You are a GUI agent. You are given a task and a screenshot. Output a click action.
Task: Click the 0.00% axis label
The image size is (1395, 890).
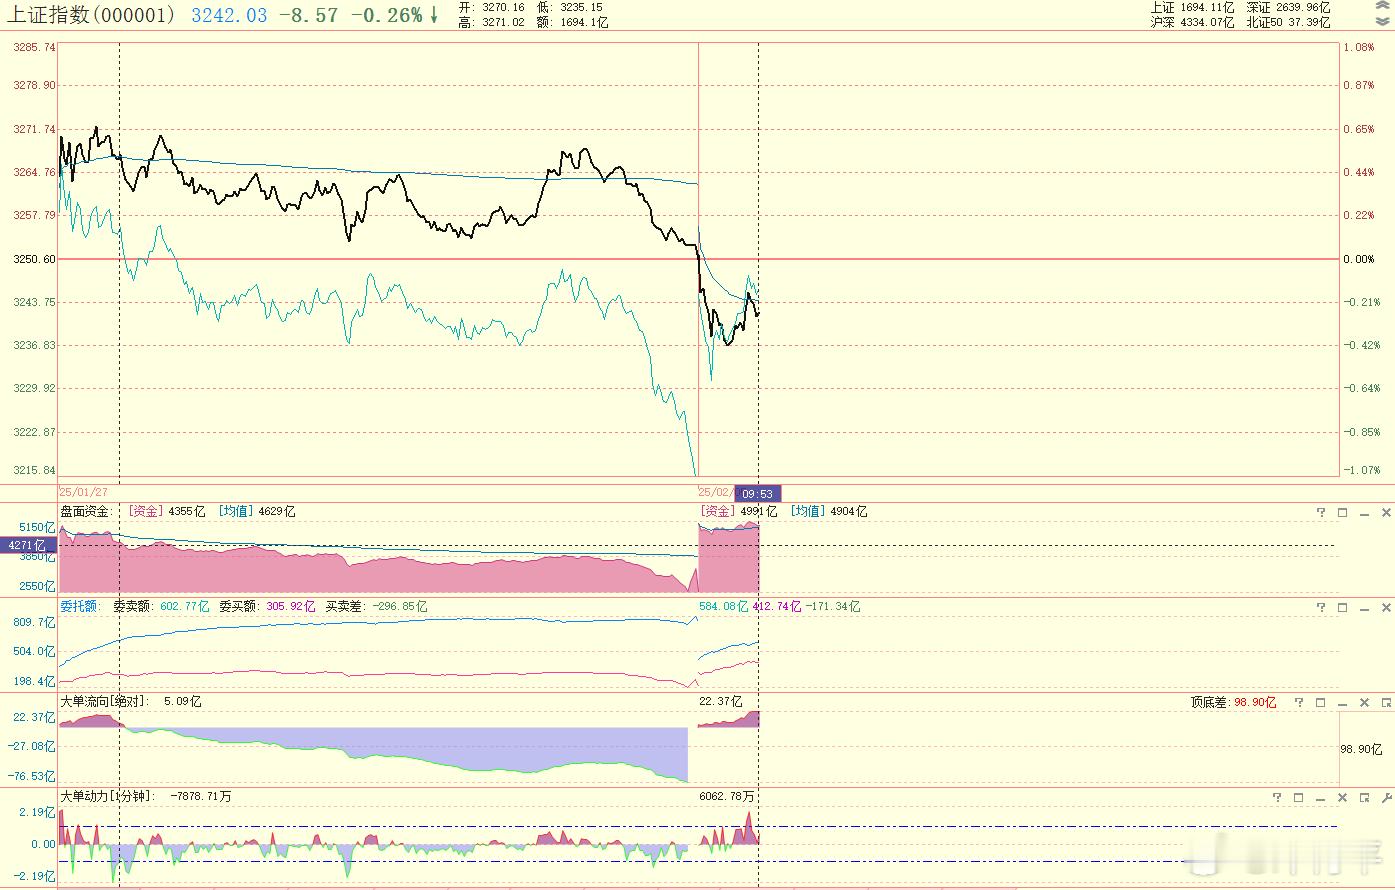point(1359,259)
